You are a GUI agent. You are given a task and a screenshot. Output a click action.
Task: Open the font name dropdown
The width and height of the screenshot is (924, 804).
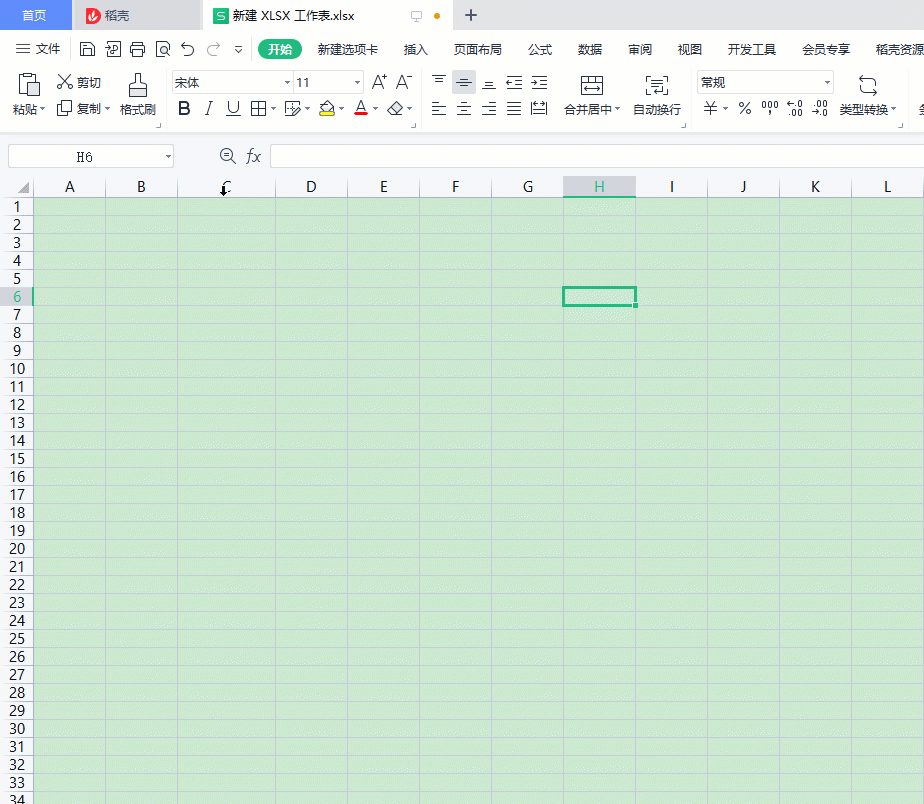coord(288,83)
